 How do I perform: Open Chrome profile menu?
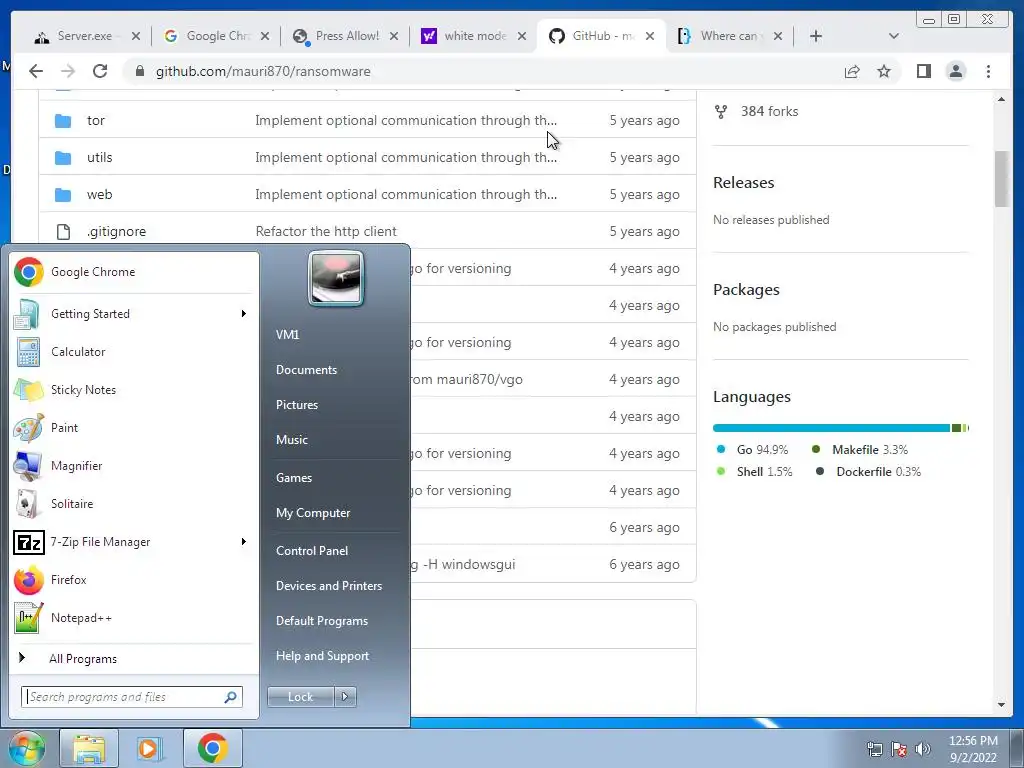[x=955, y=71]
